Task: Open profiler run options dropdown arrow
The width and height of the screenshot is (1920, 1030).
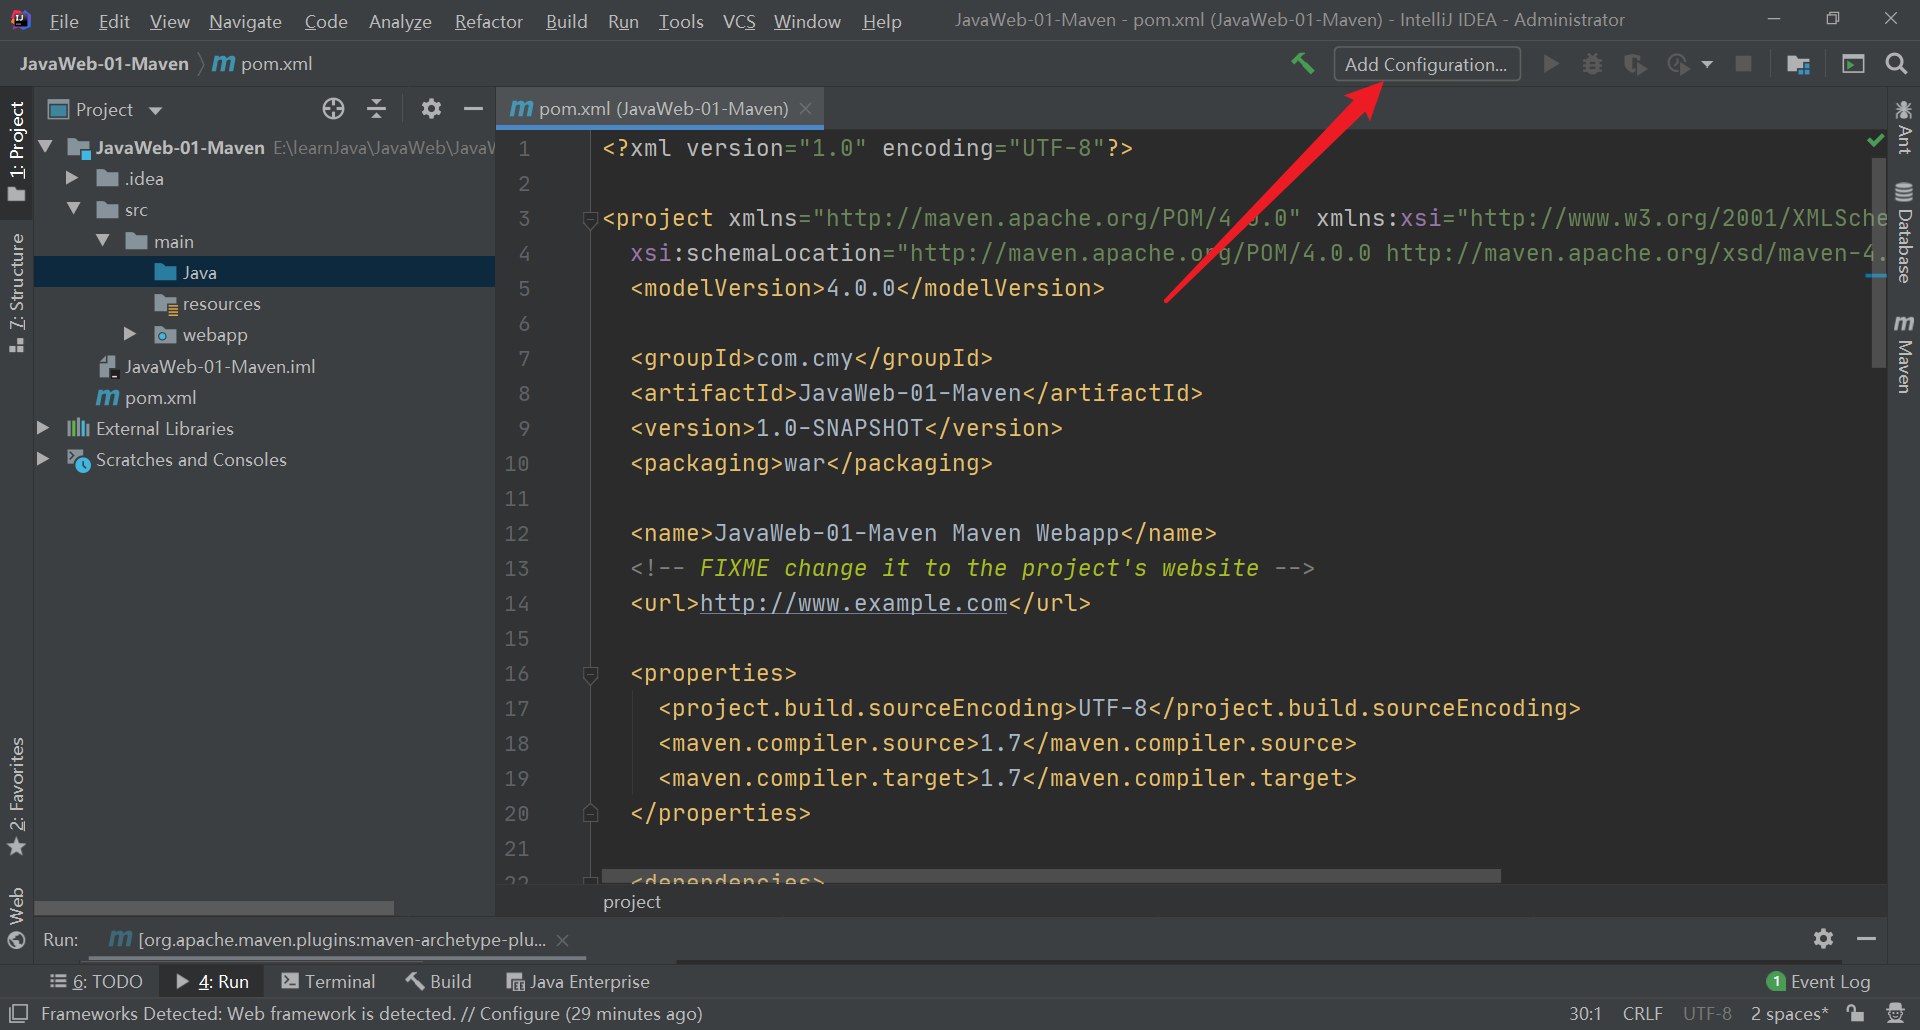Action: 1707,64
